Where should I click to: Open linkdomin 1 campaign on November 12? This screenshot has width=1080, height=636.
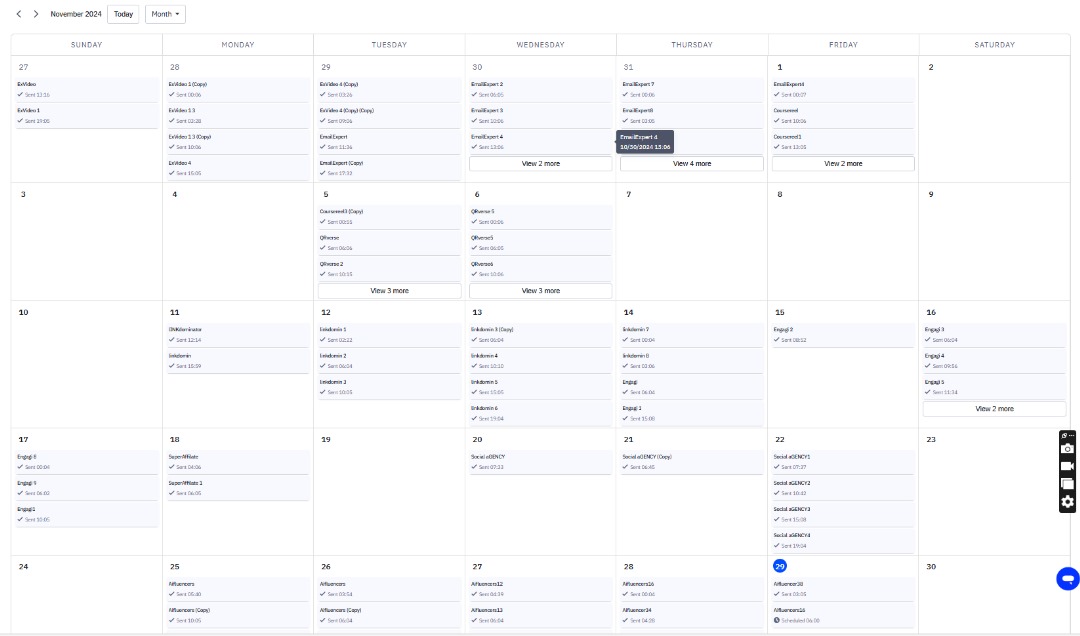click(389, 335)
